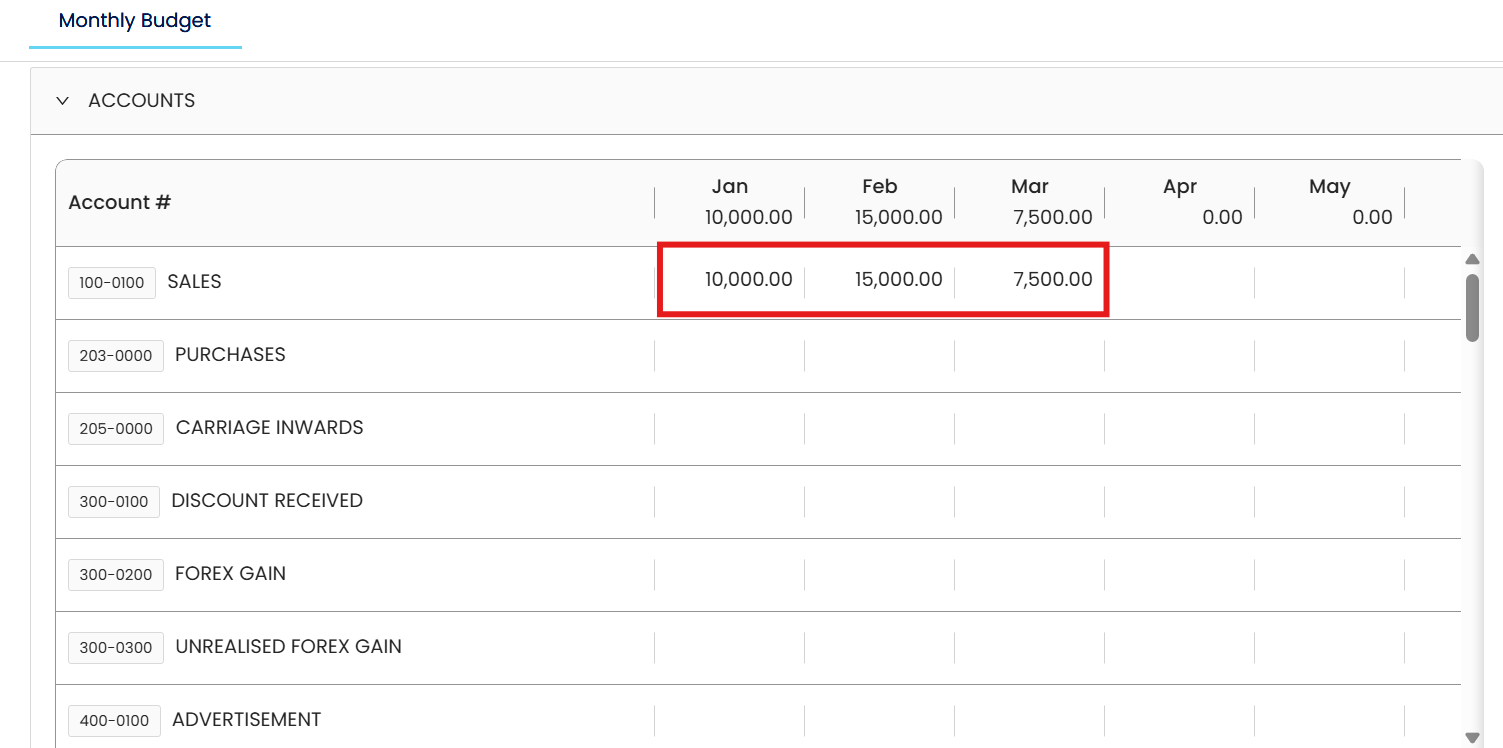This screenshot has height=748, width=1503.
Task: Collapse the ACCOUNTS section chevron
Action: point(63,101)
